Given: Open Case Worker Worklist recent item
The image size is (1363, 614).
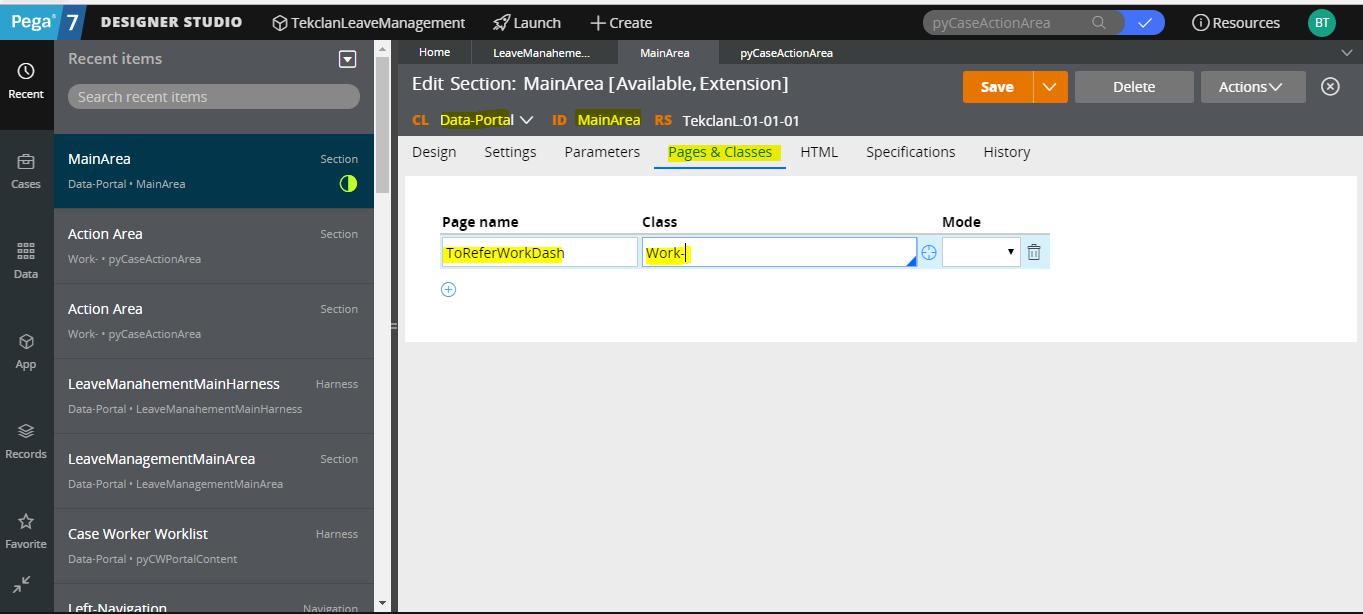Looking at the screenshot, I should point(214,546).
